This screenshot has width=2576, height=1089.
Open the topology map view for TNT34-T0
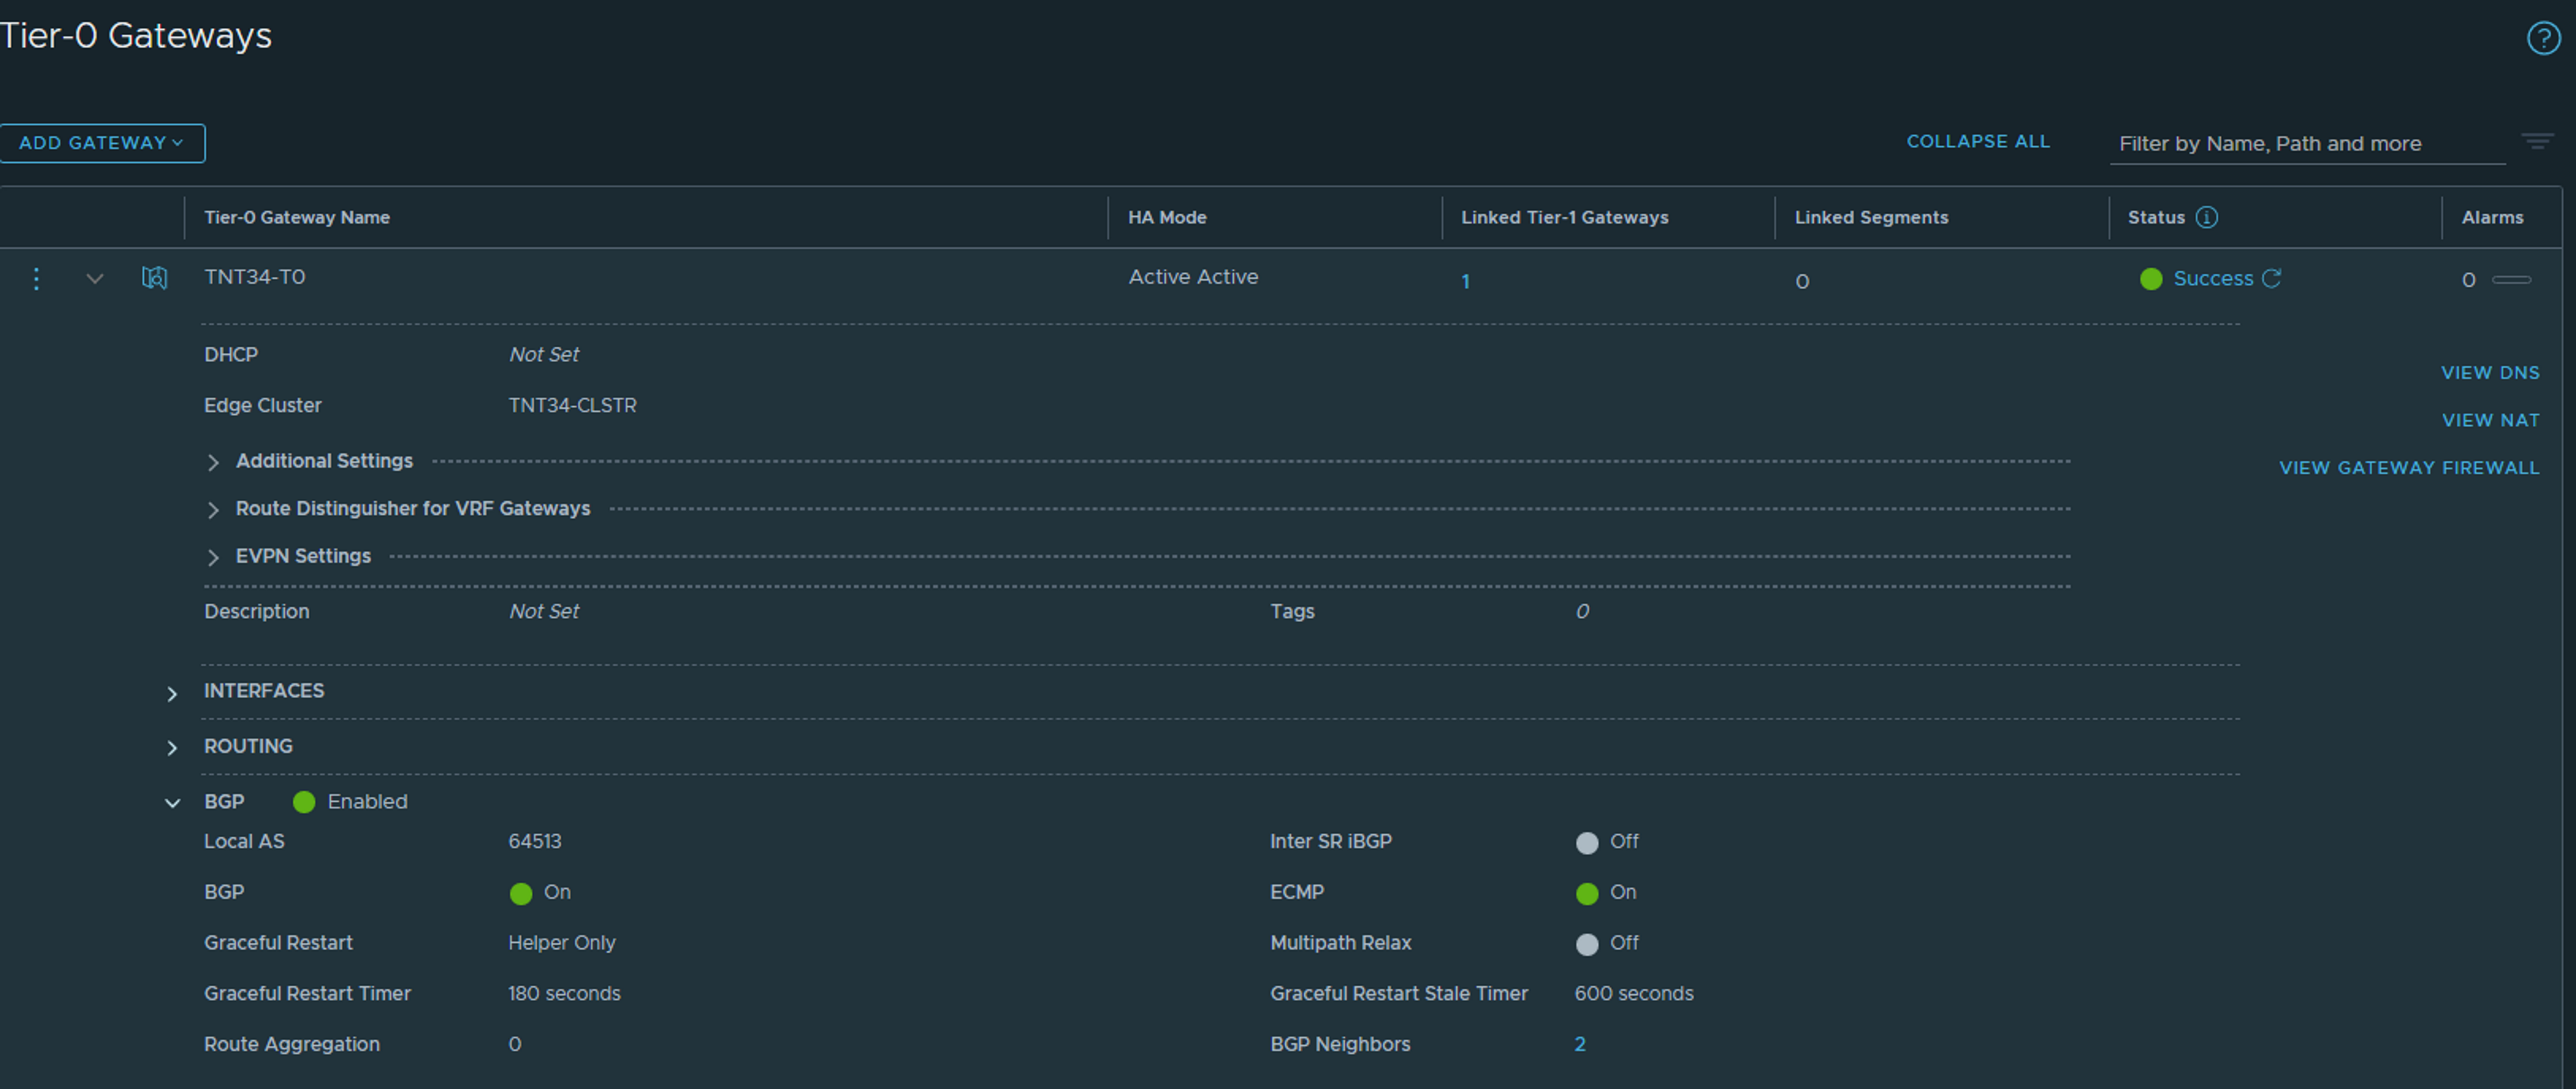tap(154, 279)
